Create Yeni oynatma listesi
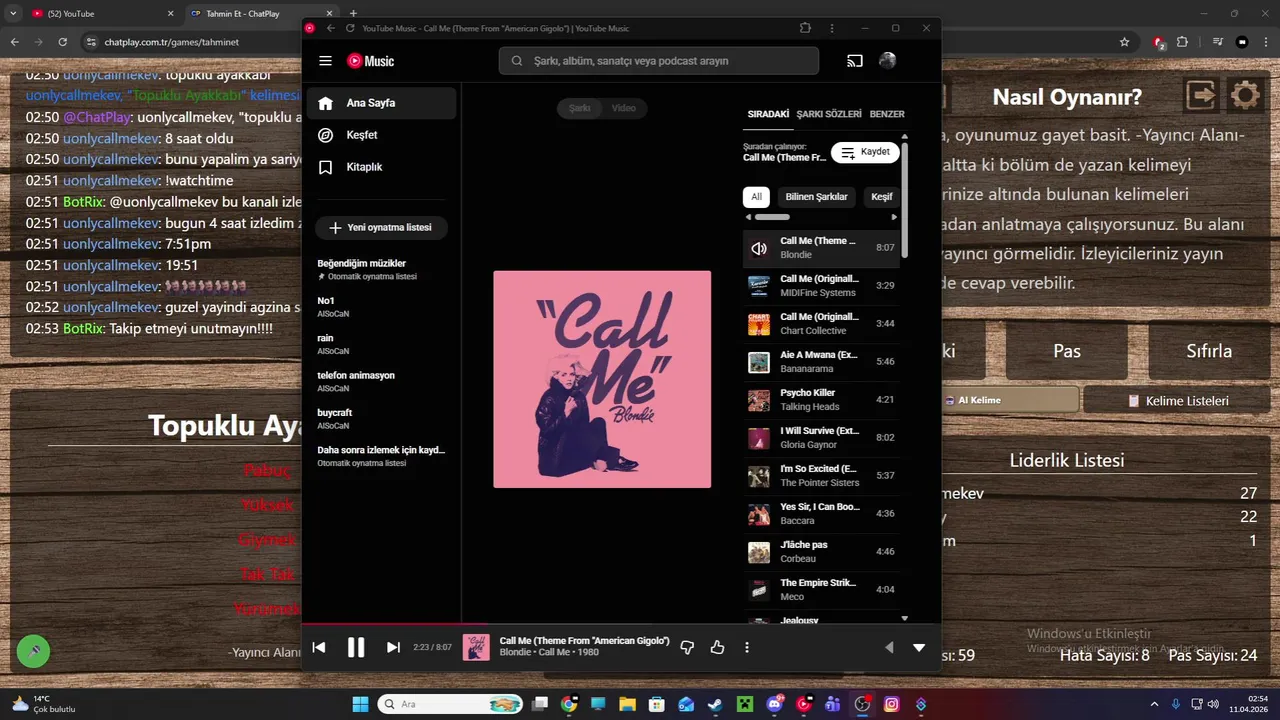The image size is (1280, 720). [381, 228]
